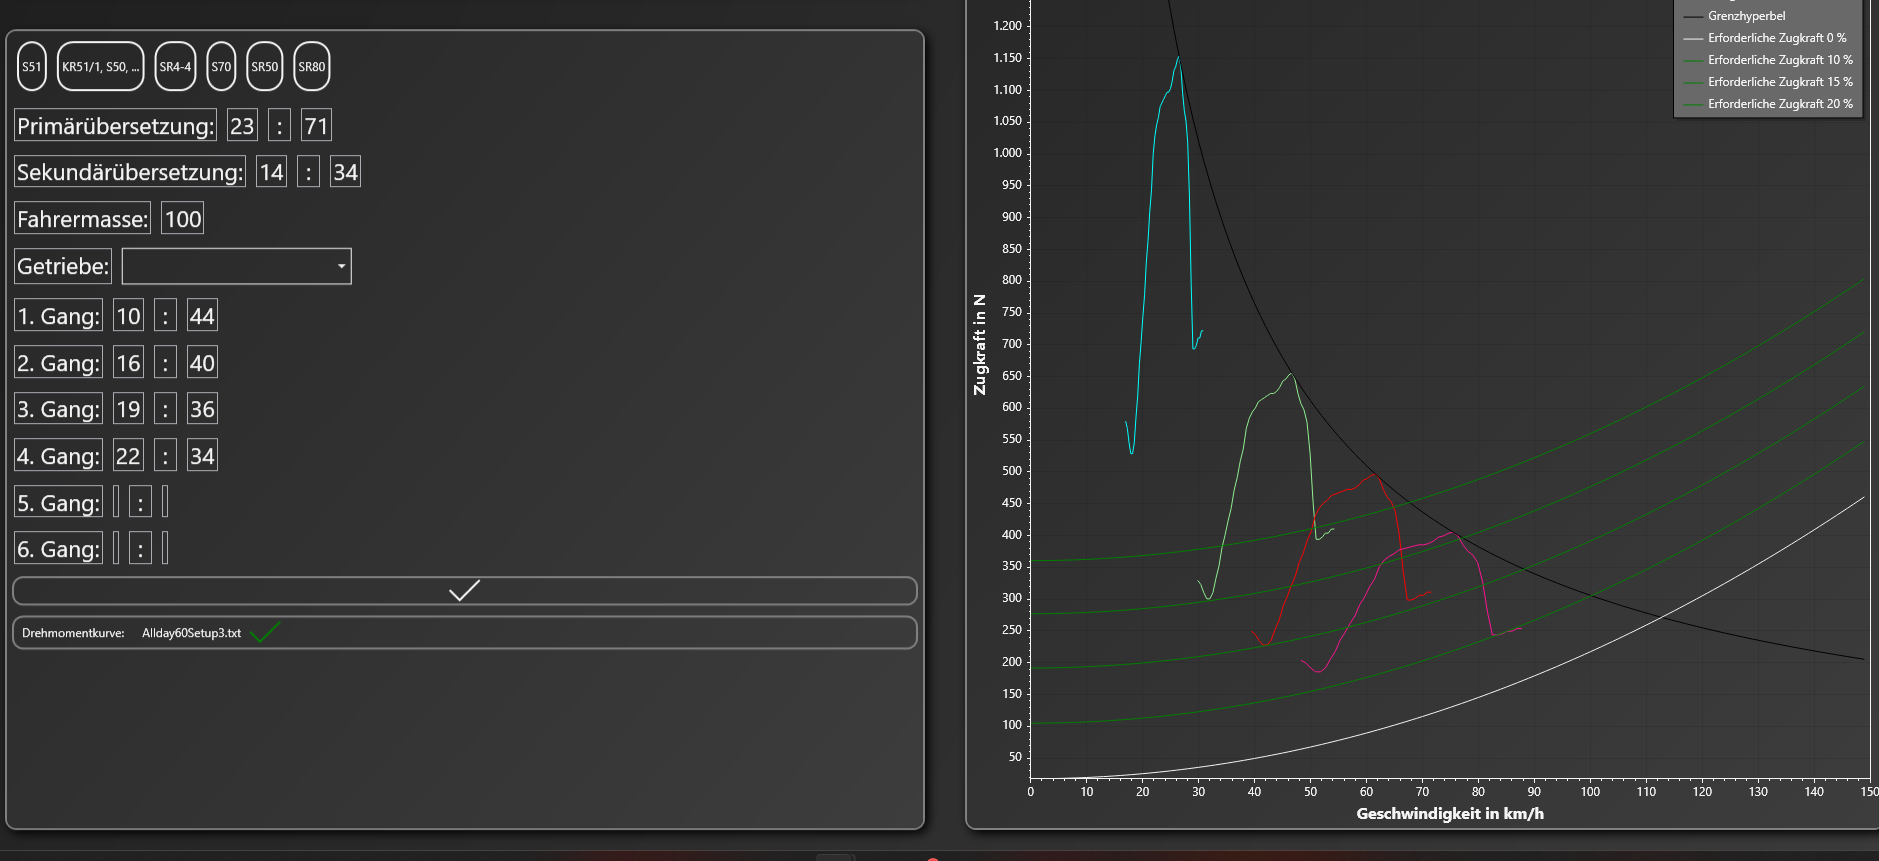Click the white checkmark confirm bar

pyautogui.click(x=464, y=591)
